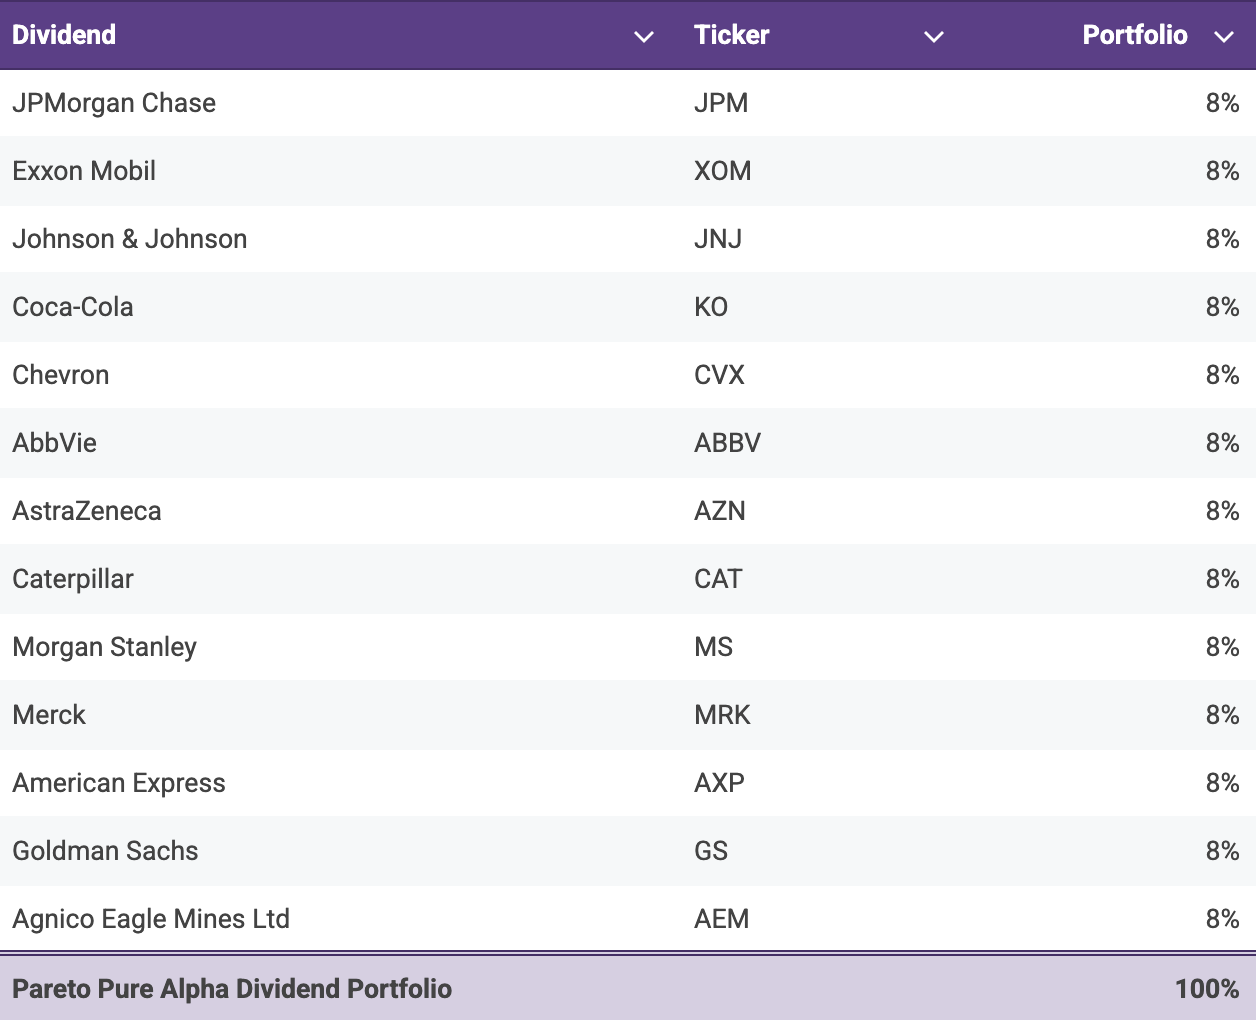Click the Dividend column header
This screenshot has width=1256, height=1020.
tap(63, 34)
